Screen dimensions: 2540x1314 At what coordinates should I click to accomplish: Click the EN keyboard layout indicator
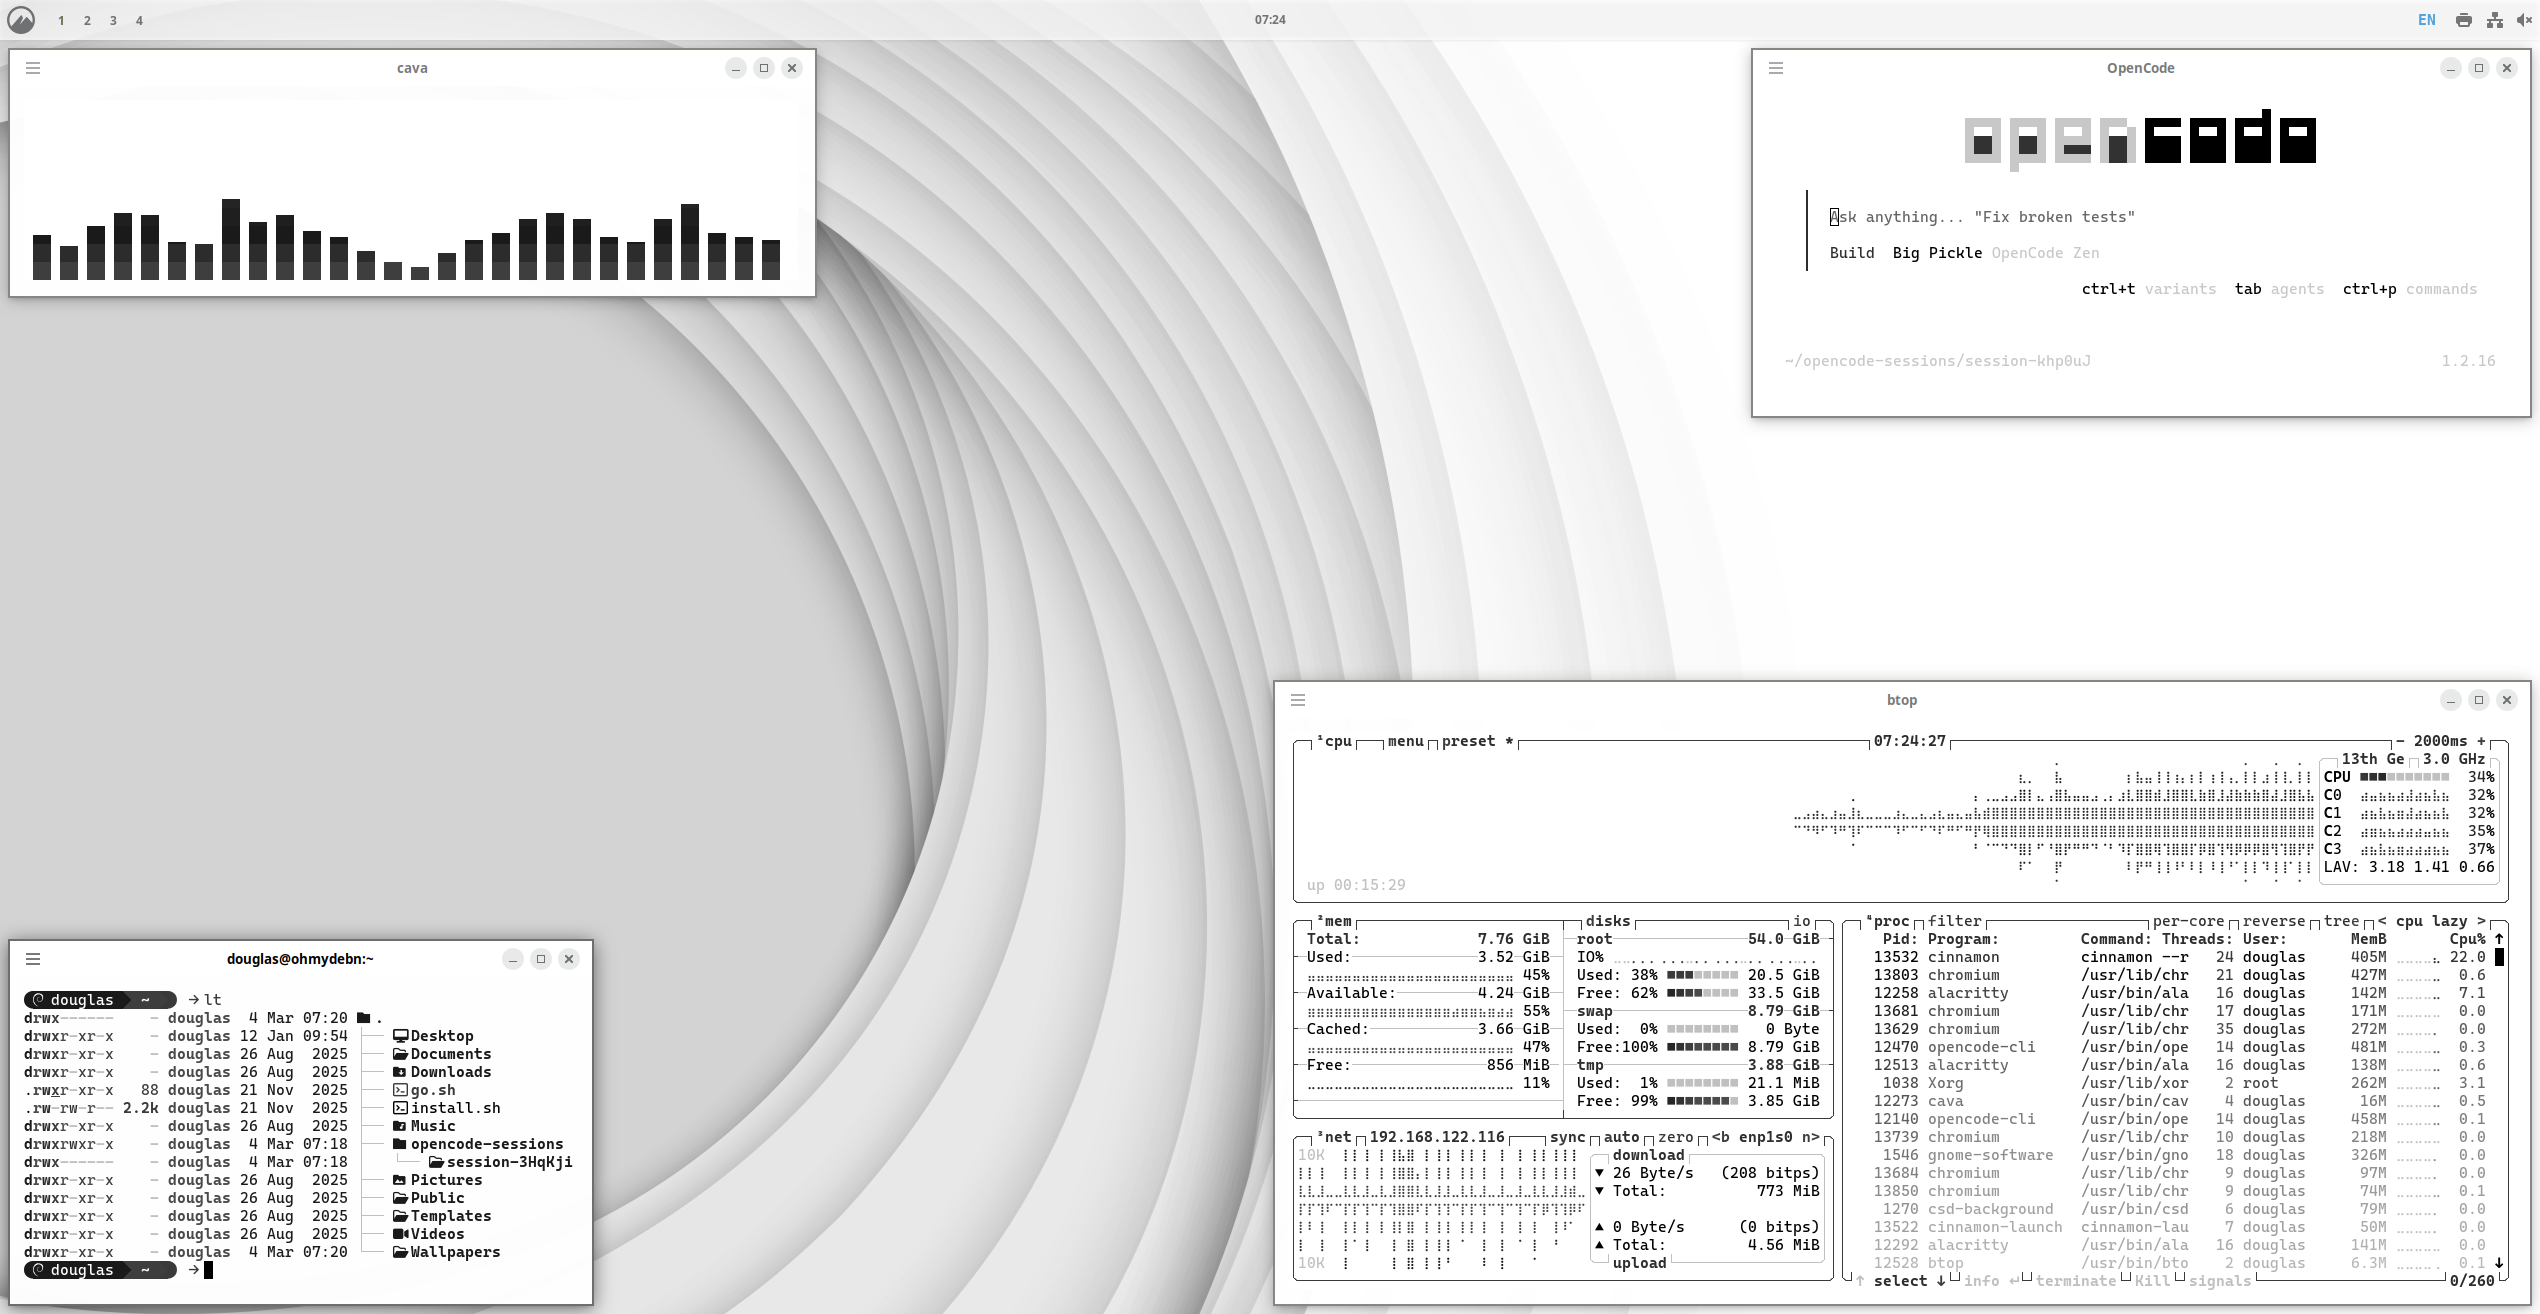click(2427, 20)
